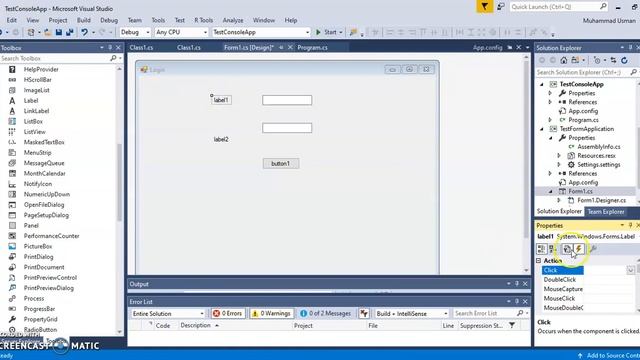Select the PictureBox control in Toolbox
This screenshot has height=360, width=640.
pos(38,246)
